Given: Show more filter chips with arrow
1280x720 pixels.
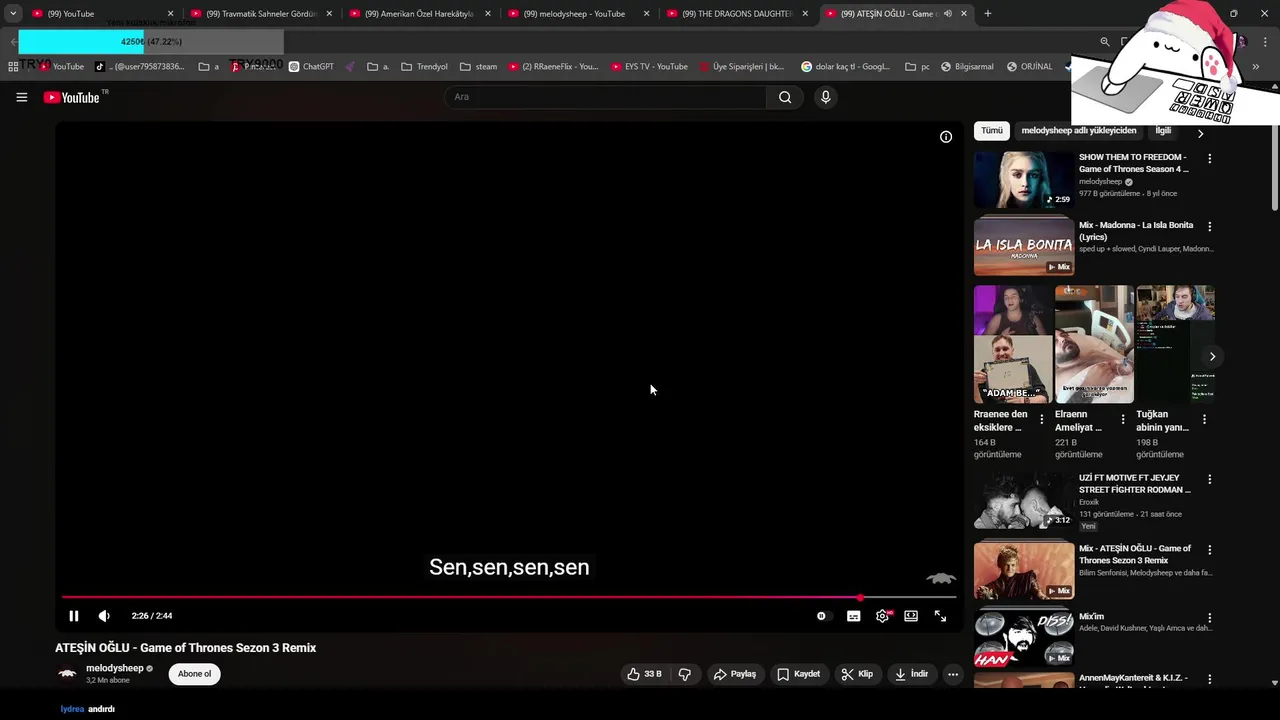Looking at the screenshot, I should (1200, 133).
